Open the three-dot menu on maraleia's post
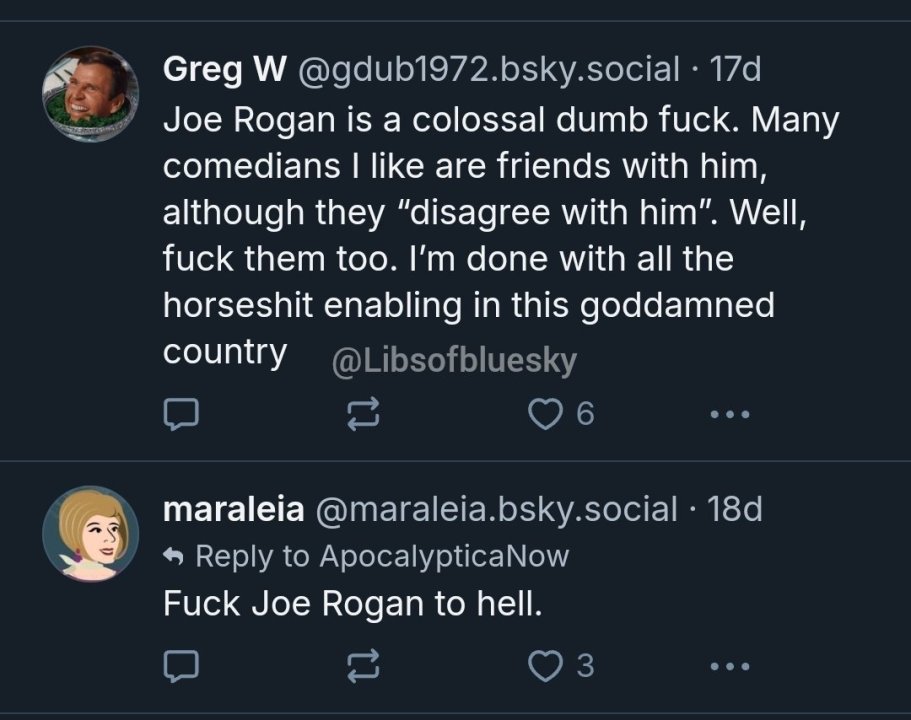Viewport: 911px width, 720px height. [x=728, y=666]
